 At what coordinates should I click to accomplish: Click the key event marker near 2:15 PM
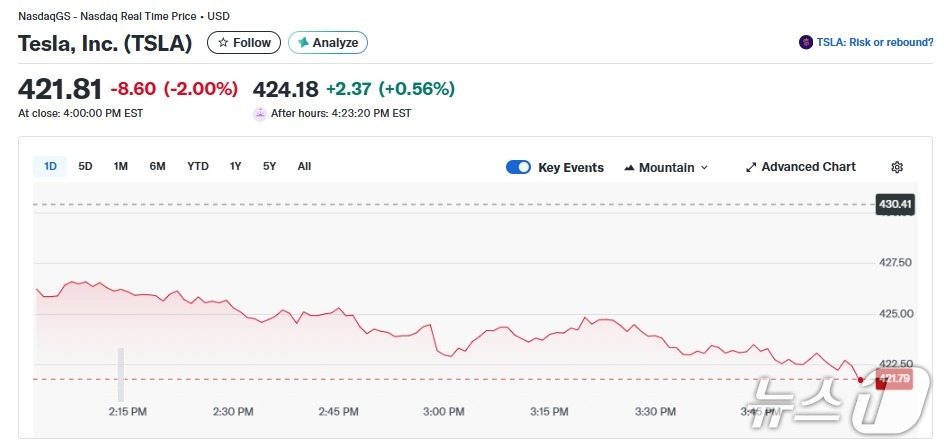(121, 374)
